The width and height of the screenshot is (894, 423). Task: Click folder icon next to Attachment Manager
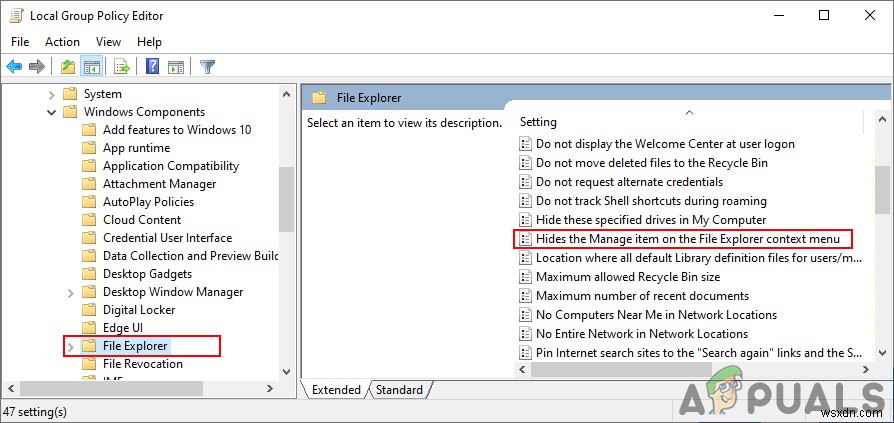(88, 184)
